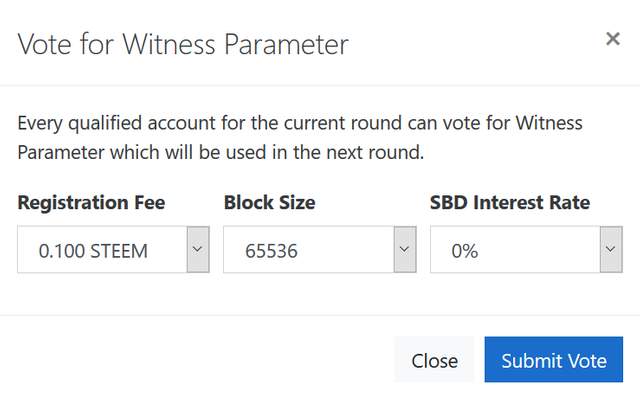Expand the Block Size dropdown arrow
The width and height of the screenshot is (640, 398).
click(x=405, y=249)
